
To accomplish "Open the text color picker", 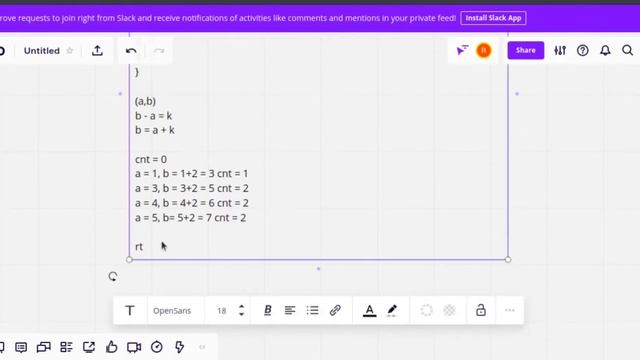I will [369, 311].
